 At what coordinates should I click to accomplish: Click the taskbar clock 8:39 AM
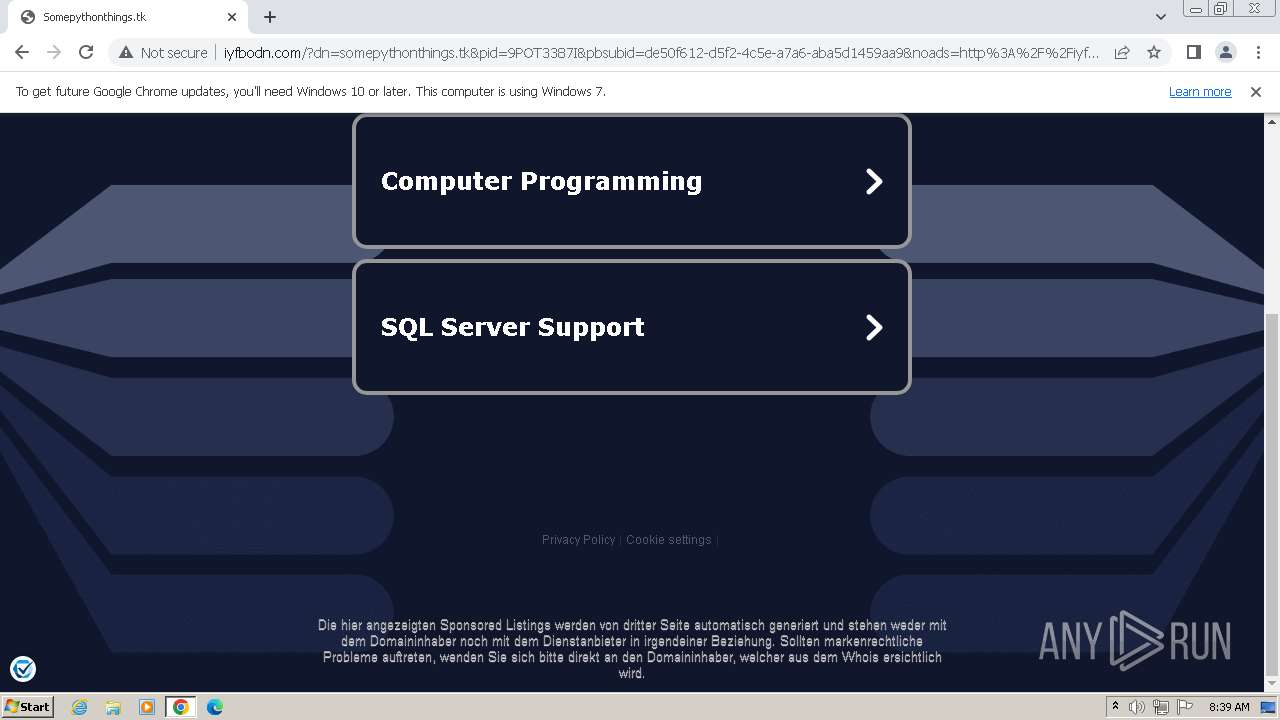[x=1229, y=707]
